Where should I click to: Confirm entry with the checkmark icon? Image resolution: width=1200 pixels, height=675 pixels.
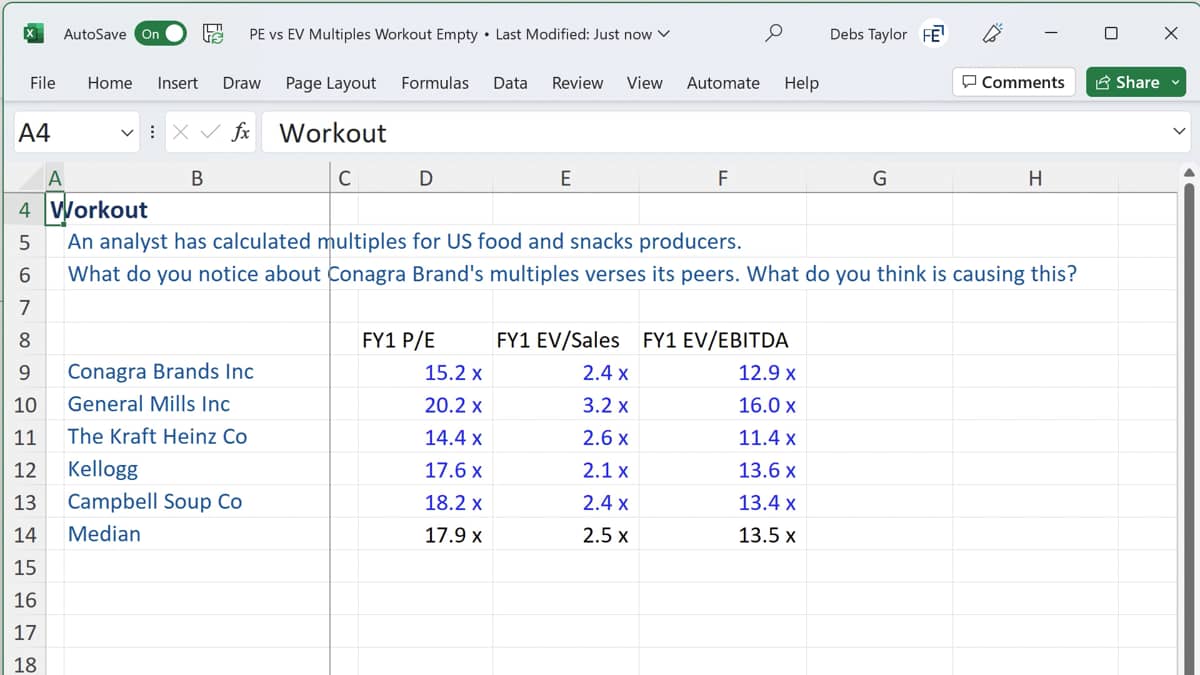click(209, 132)
